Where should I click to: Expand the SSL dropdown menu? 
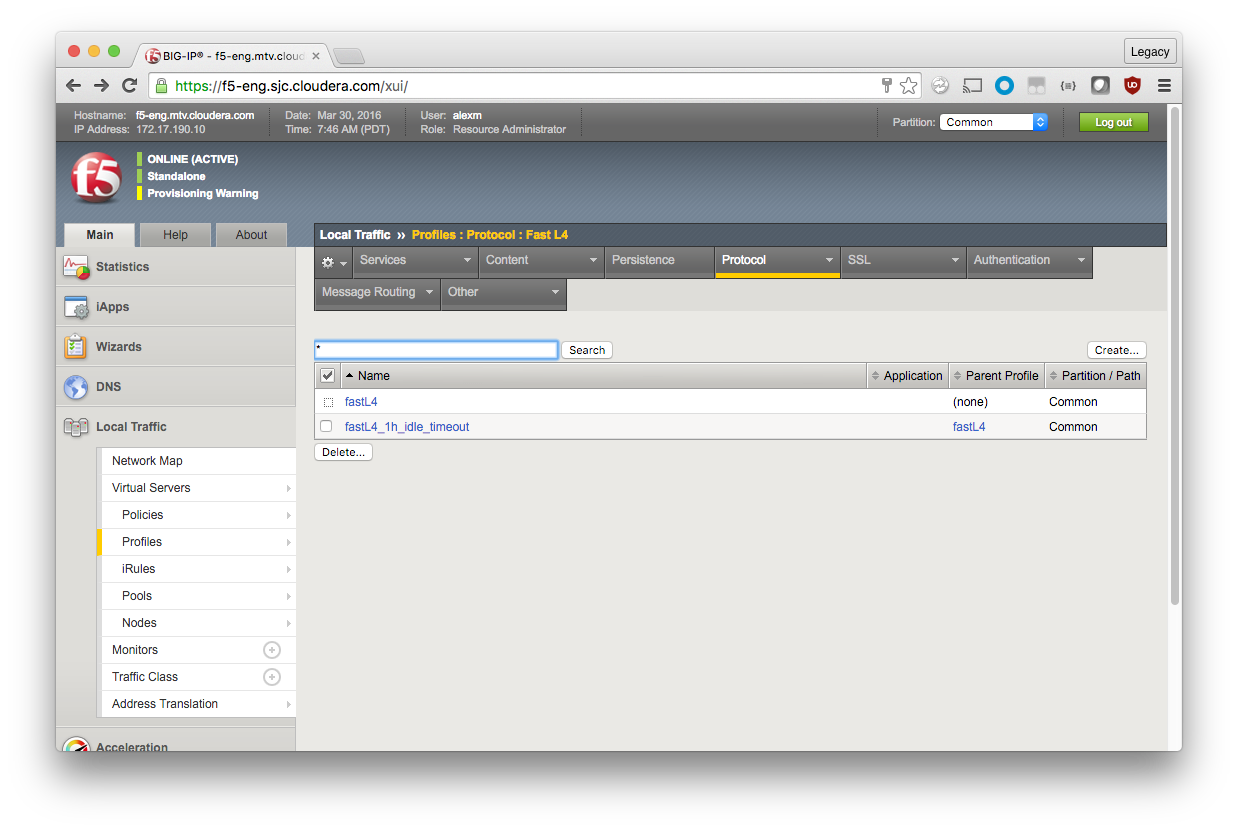902,260
